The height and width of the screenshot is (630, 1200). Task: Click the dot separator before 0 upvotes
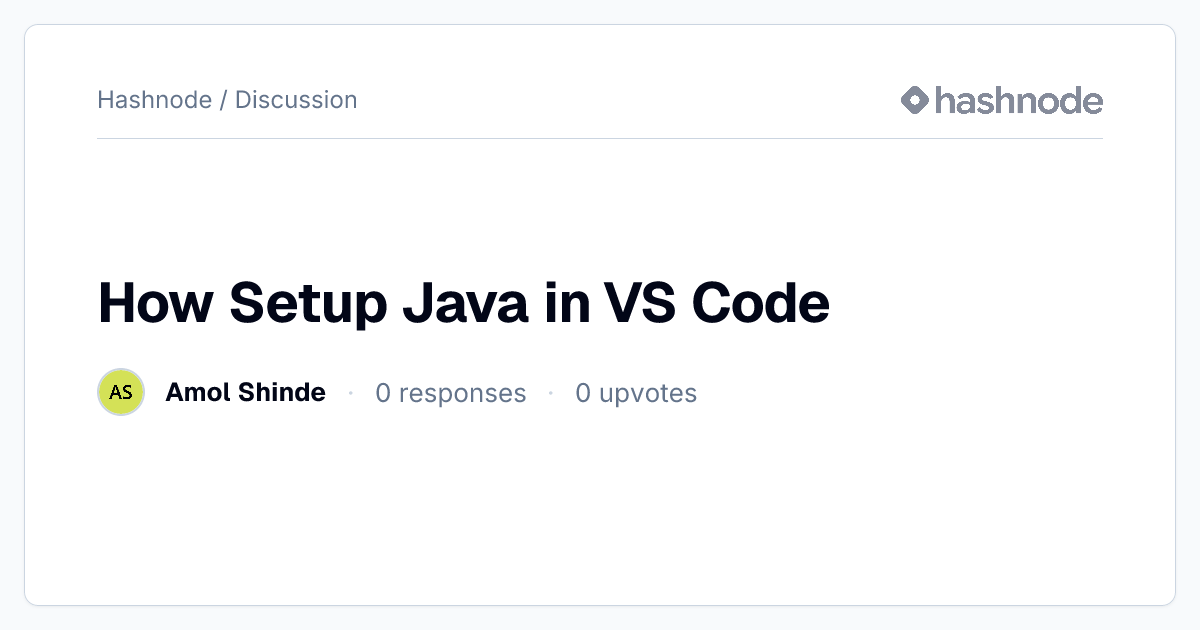point(551,393)
